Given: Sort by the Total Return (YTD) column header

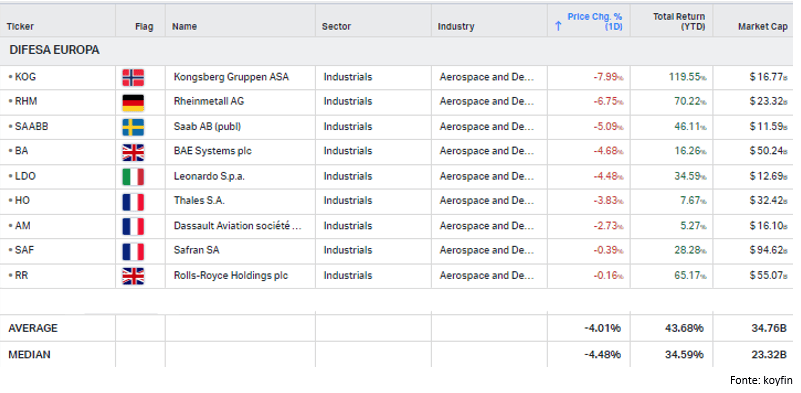Looking at the screenshot, I should pyautogui.click(x=678, y=21).
